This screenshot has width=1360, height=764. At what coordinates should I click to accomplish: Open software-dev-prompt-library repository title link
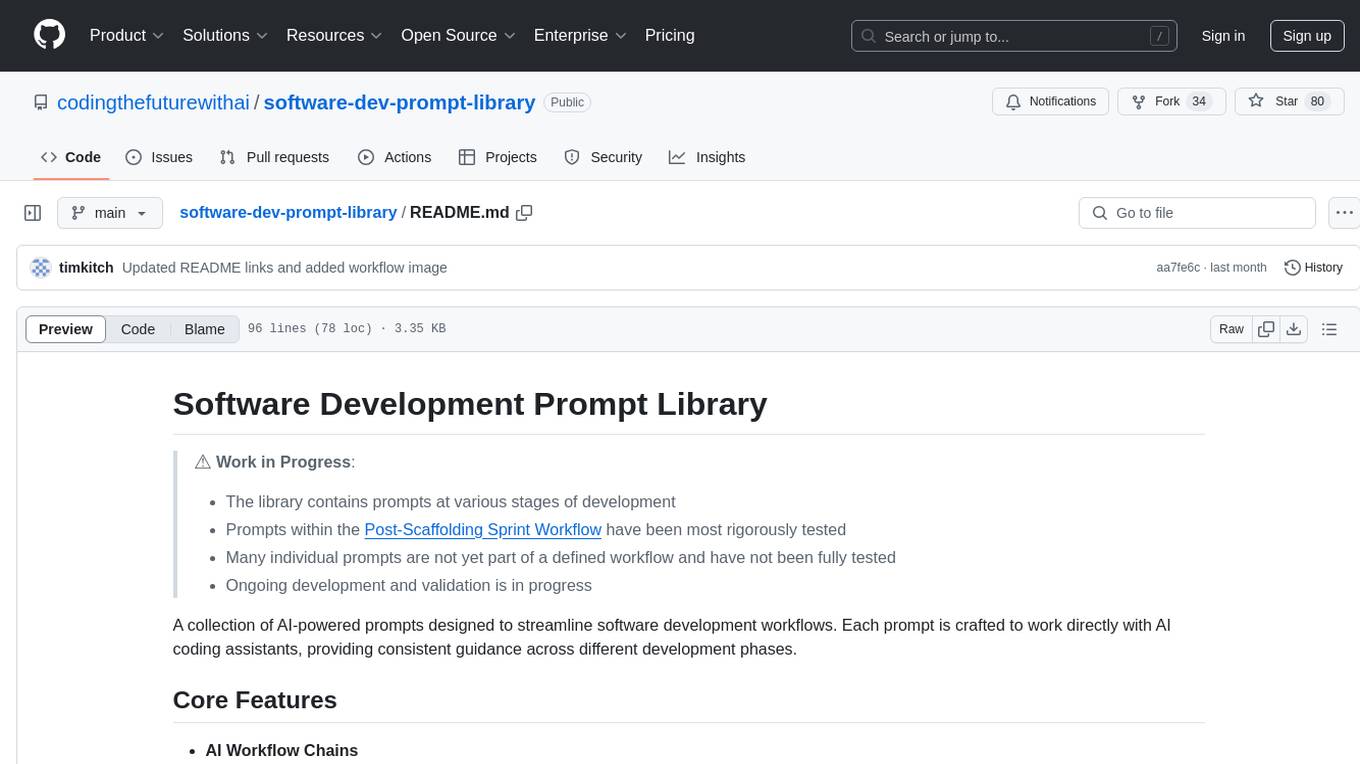[399, 102]
